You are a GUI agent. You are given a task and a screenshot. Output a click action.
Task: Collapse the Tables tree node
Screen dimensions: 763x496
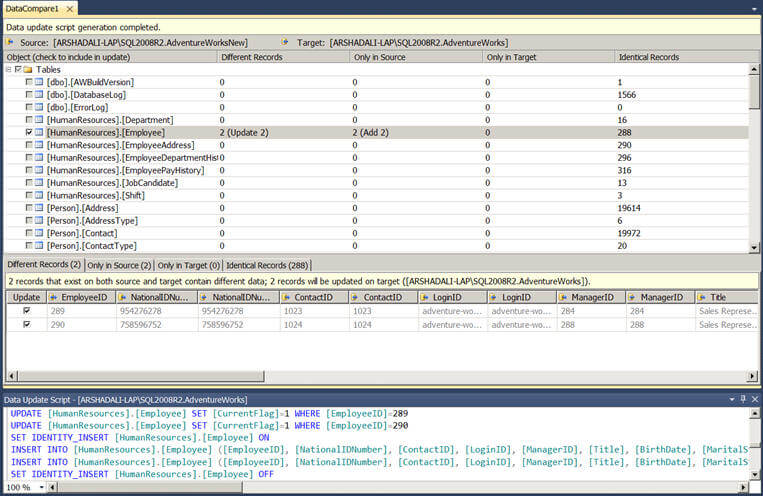tap(8, 70)
